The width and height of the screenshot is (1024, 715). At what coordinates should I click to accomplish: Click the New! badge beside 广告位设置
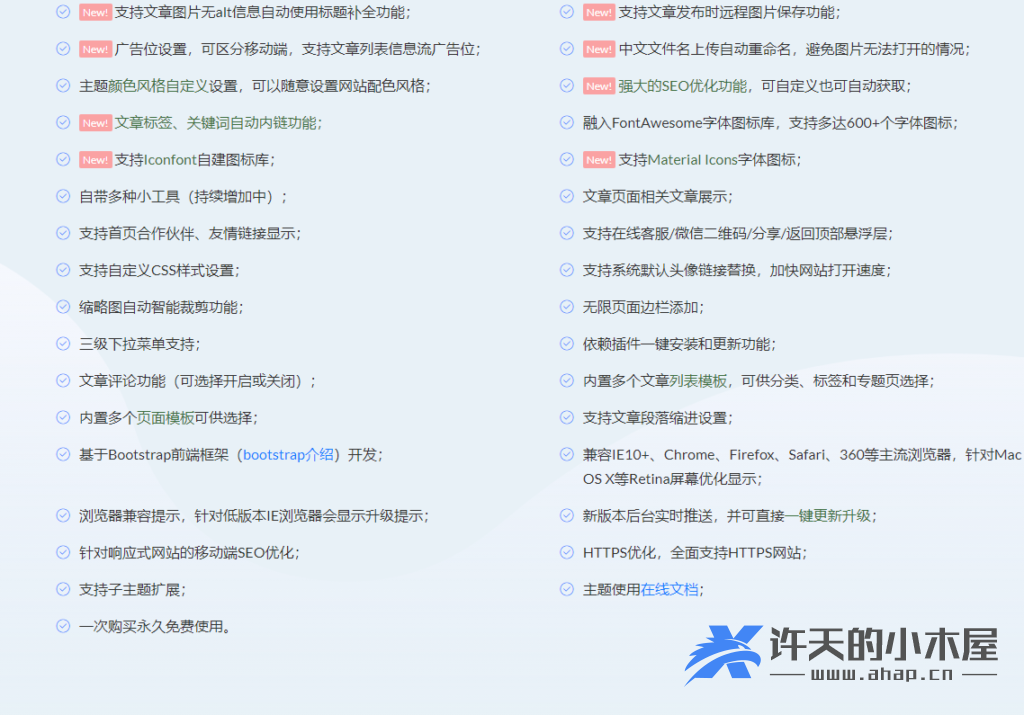click(x=95, y=50)
